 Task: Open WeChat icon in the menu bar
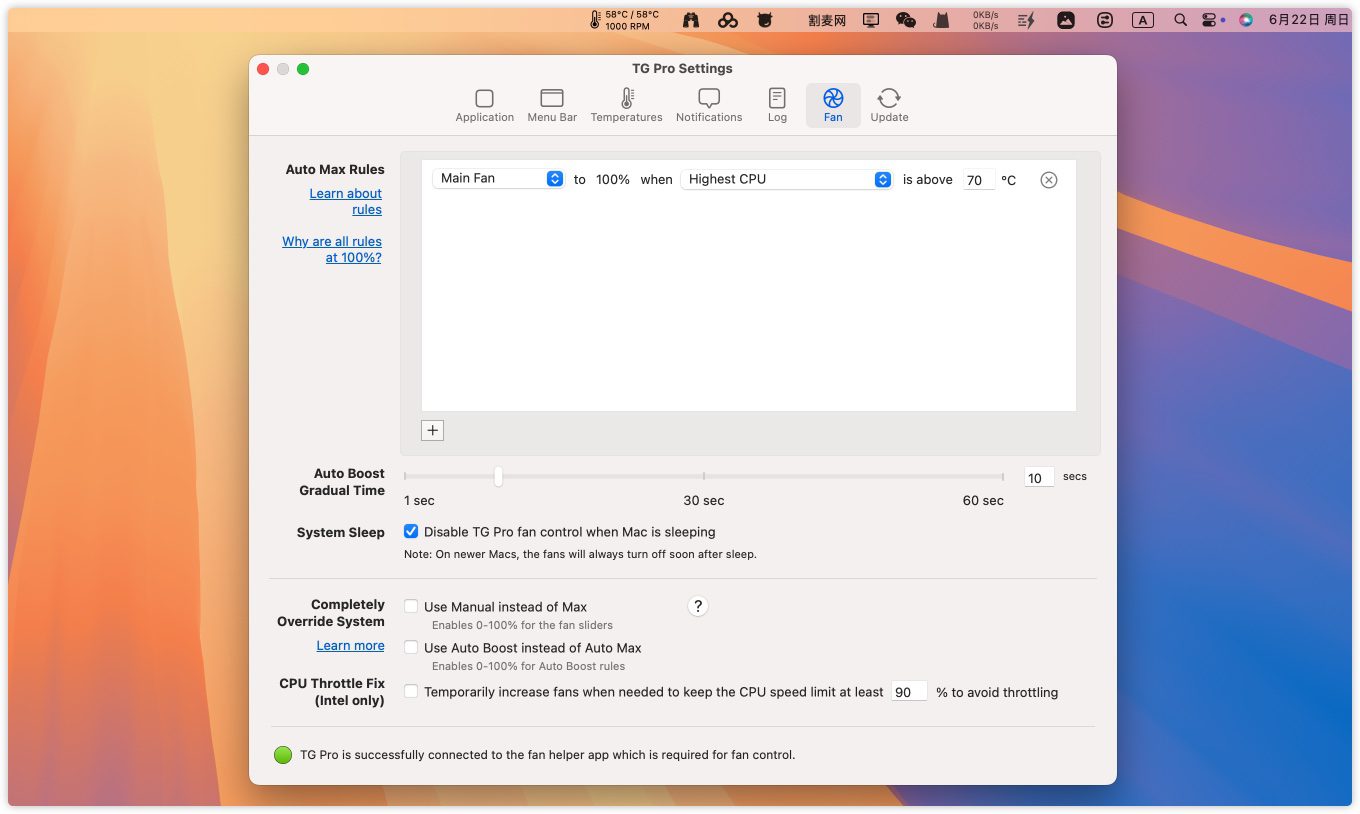coord(906,20)
